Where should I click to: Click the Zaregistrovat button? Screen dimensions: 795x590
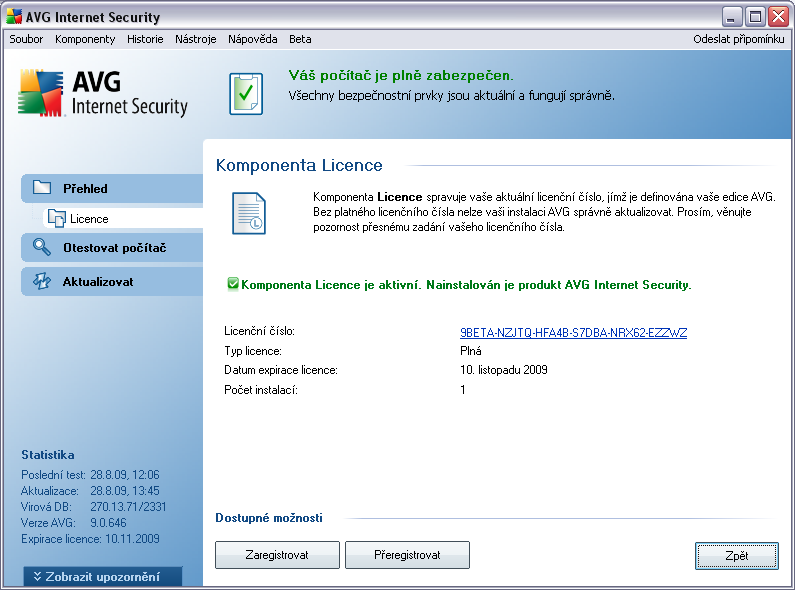tap(277, 555)
